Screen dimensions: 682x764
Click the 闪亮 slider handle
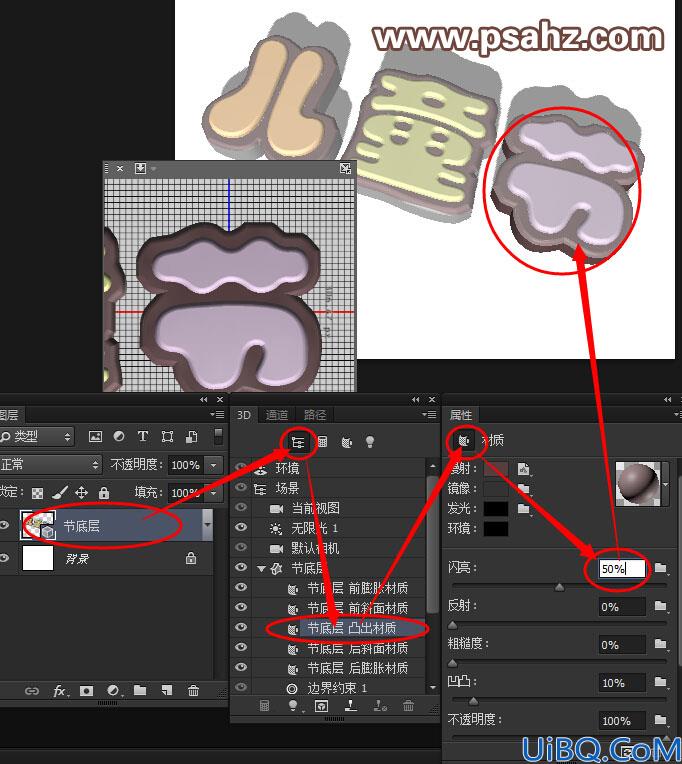[x=559, y=587]
